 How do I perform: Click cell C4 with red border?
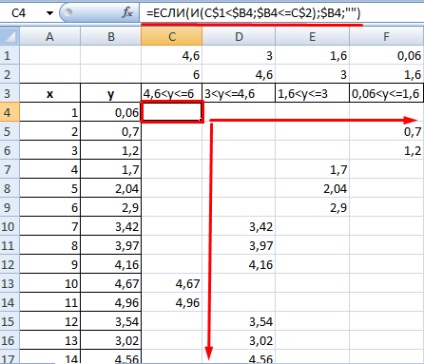(x=172, y=112)
